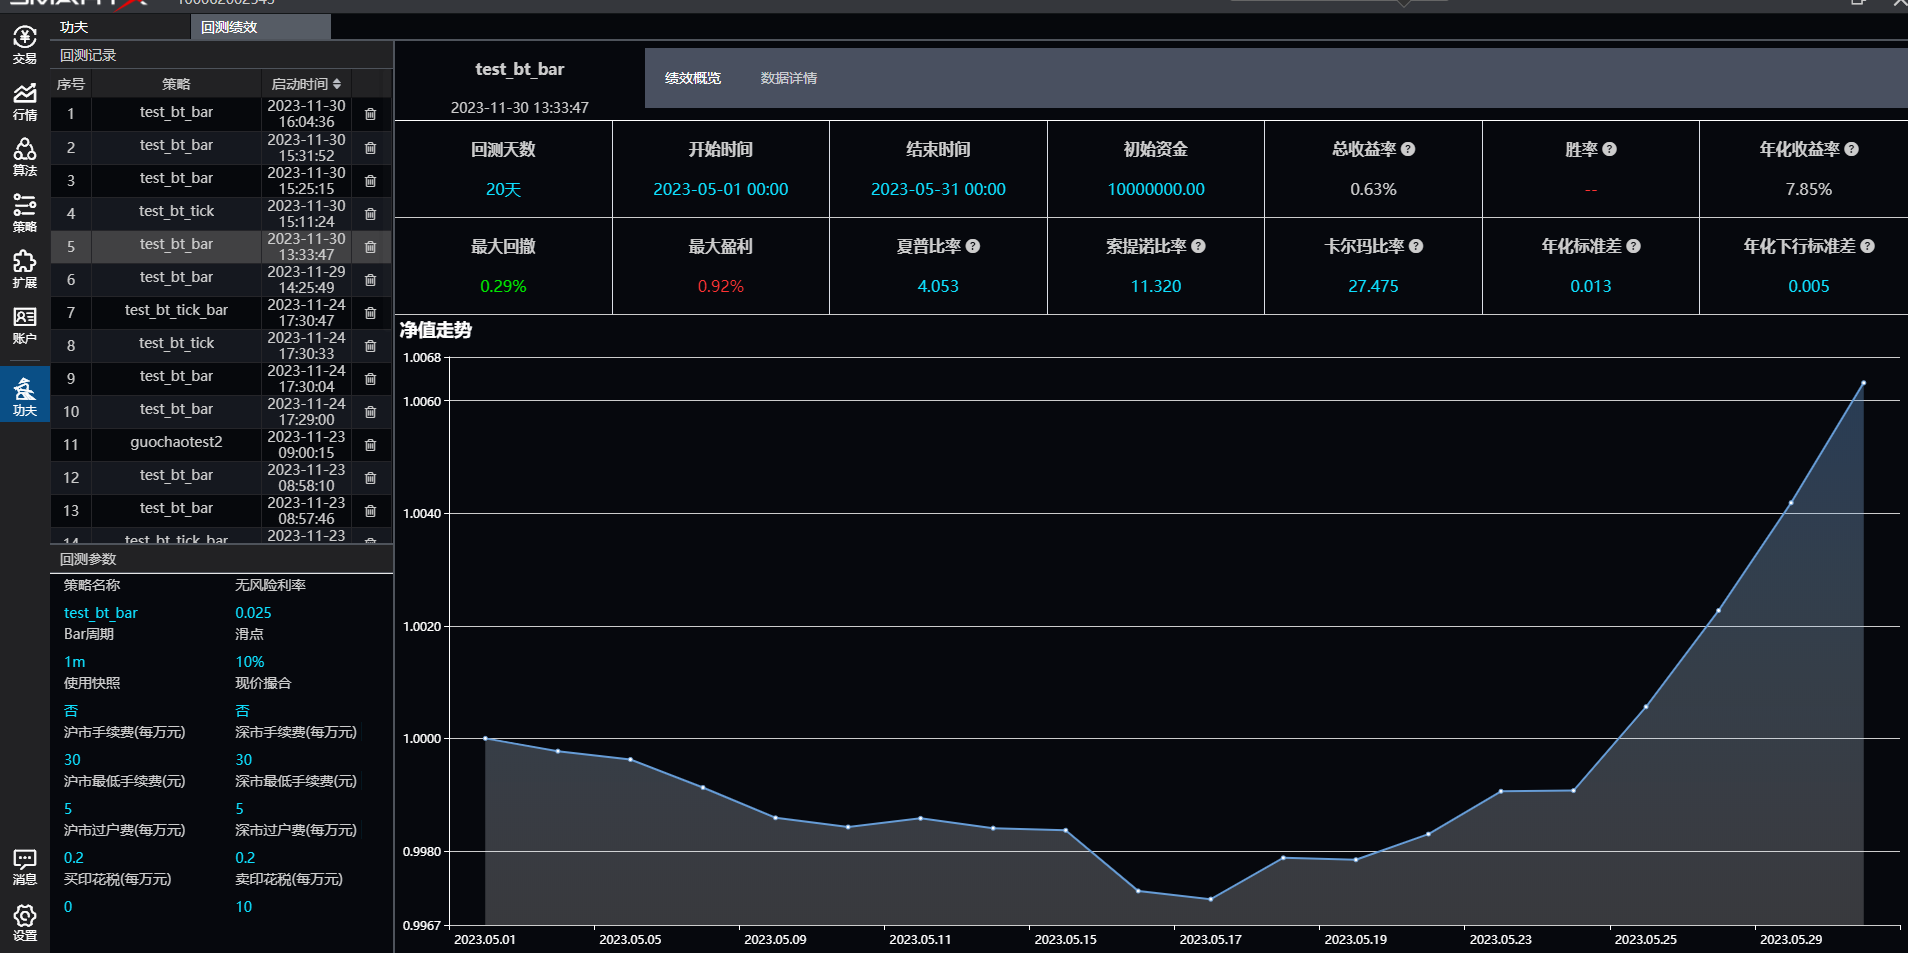Open the 策略 strategy sidebar icon

tap(24, 213)
